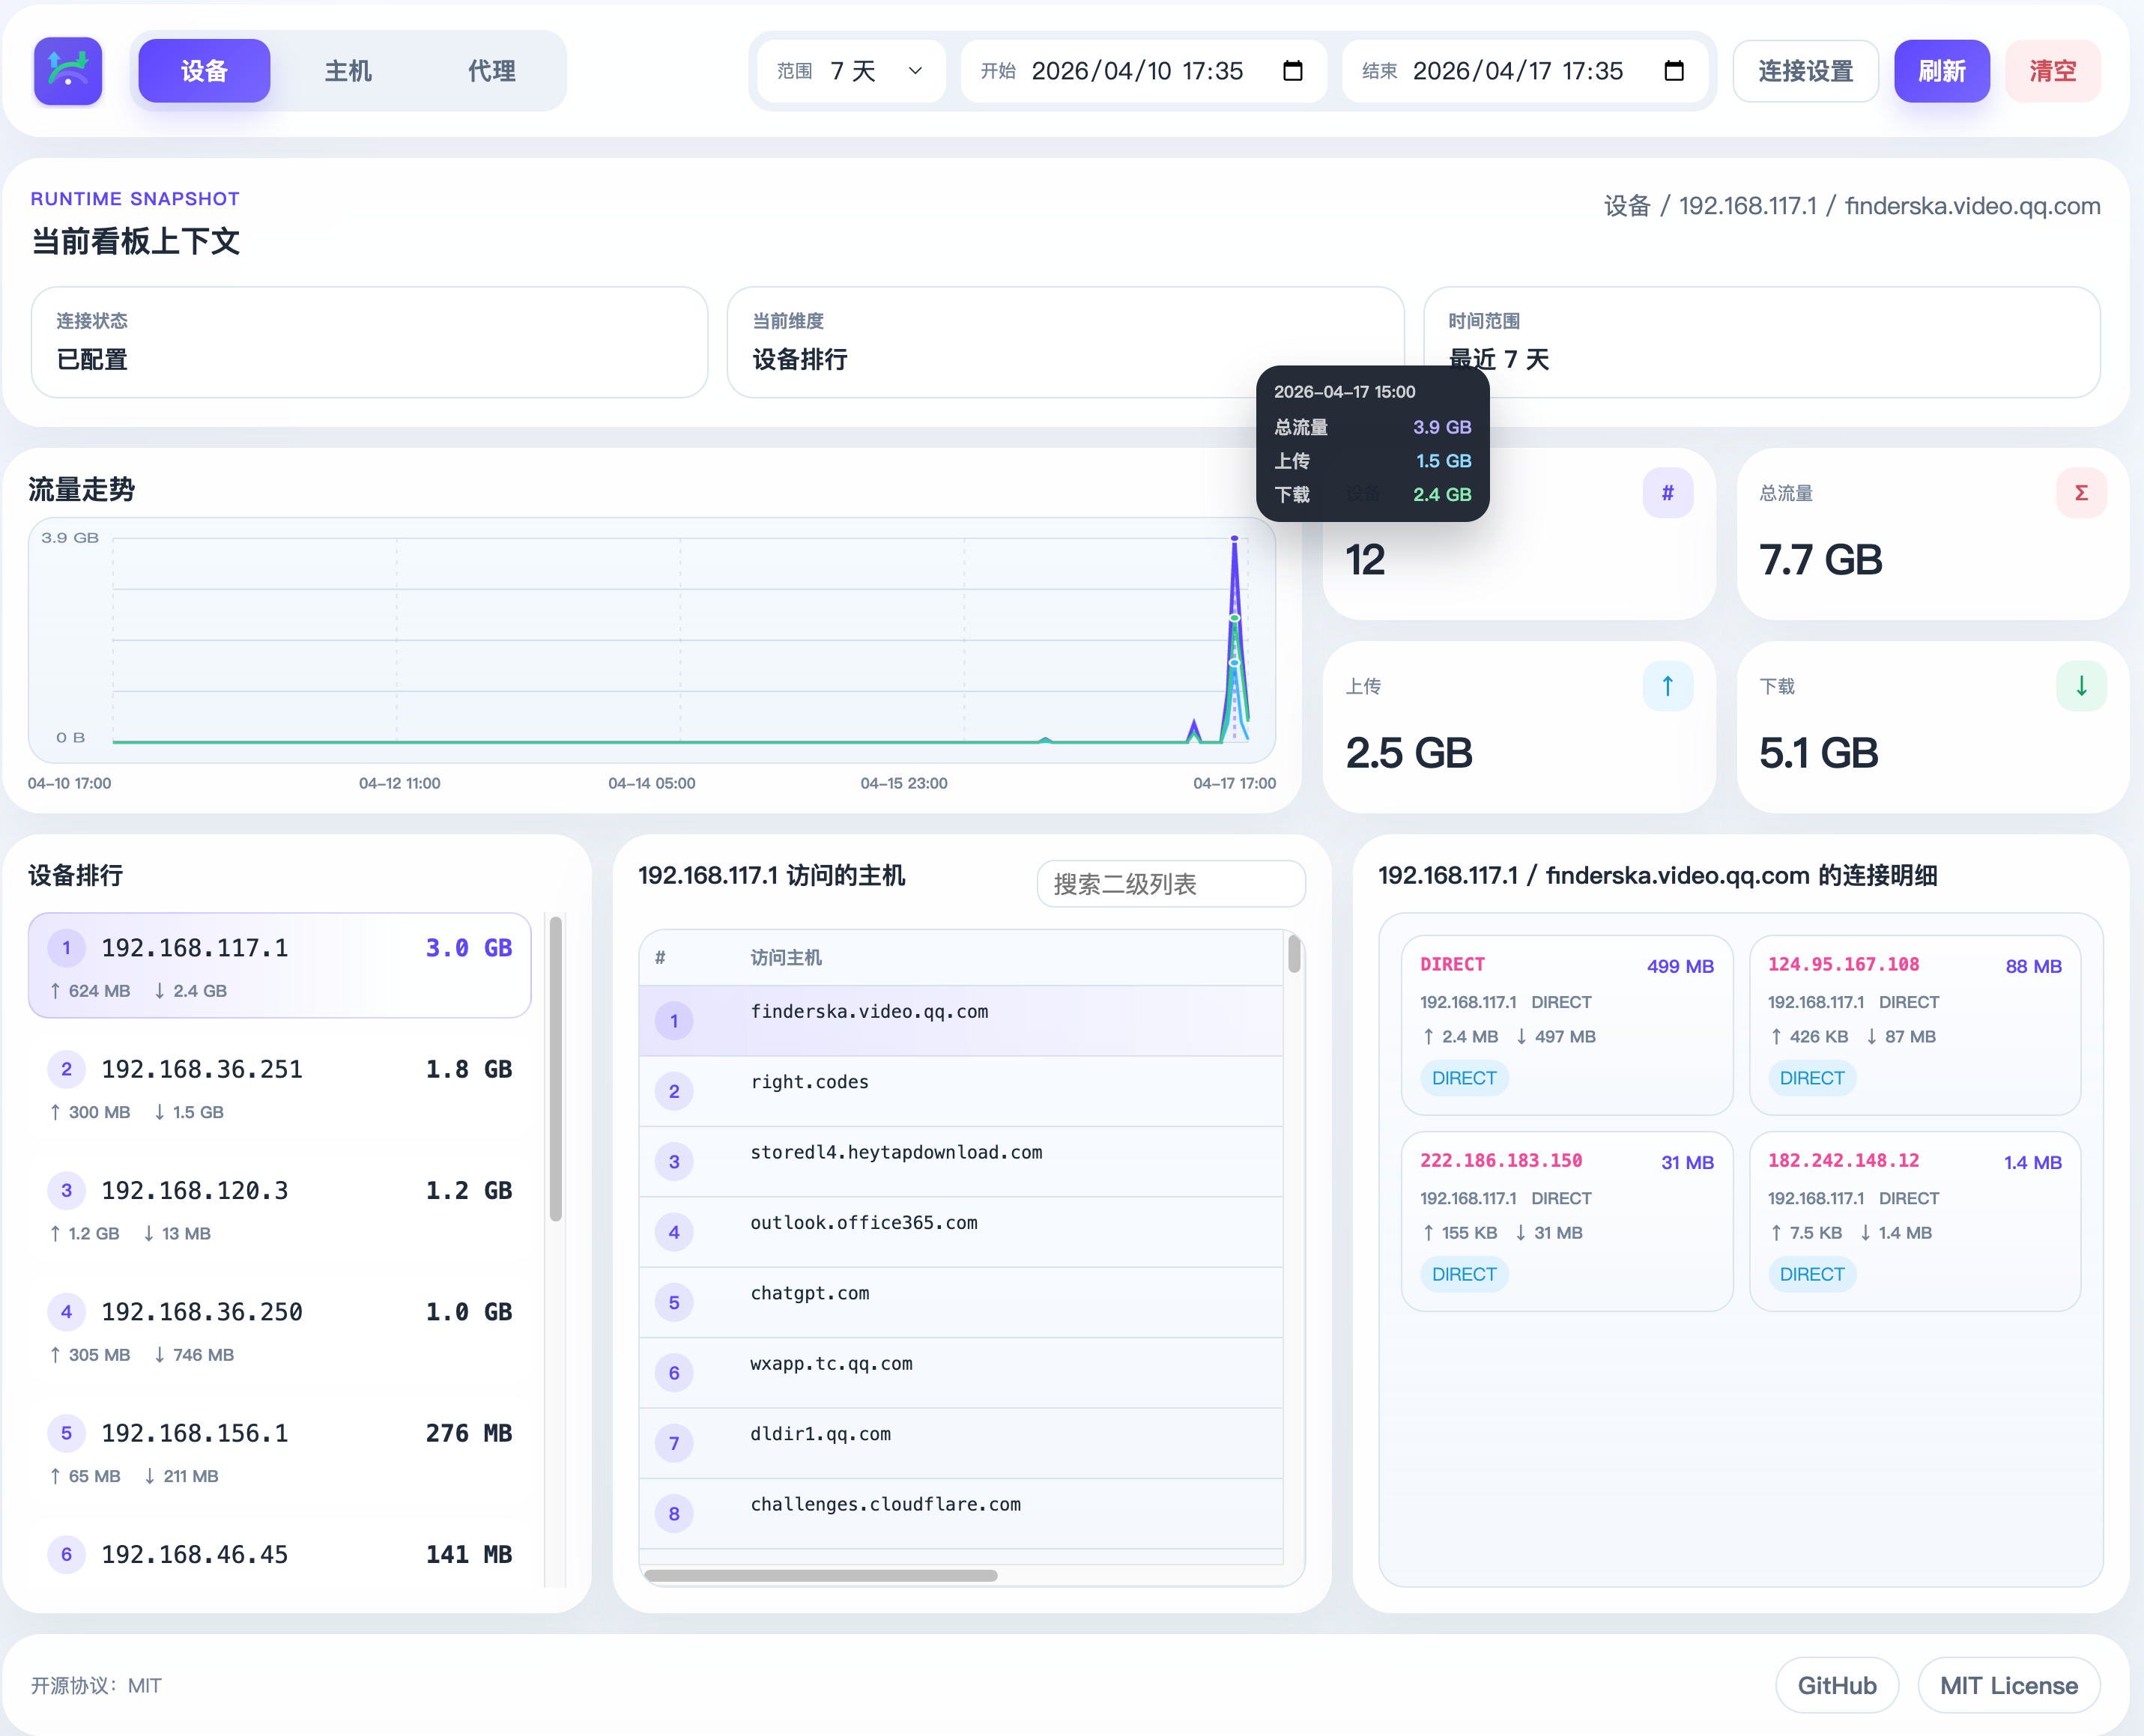Click the upload arrow icon on 上传 card
2144x1736 pixels.
1667,686
